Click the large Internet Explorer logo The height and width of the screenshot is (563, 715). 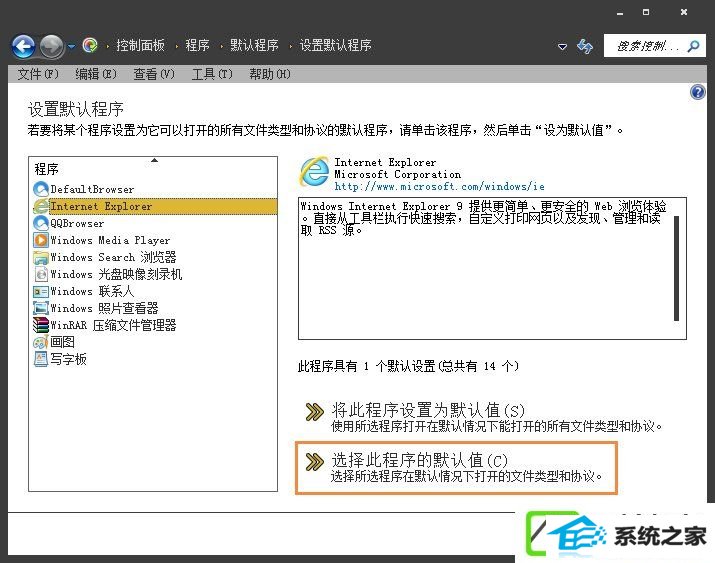[314, 172]
